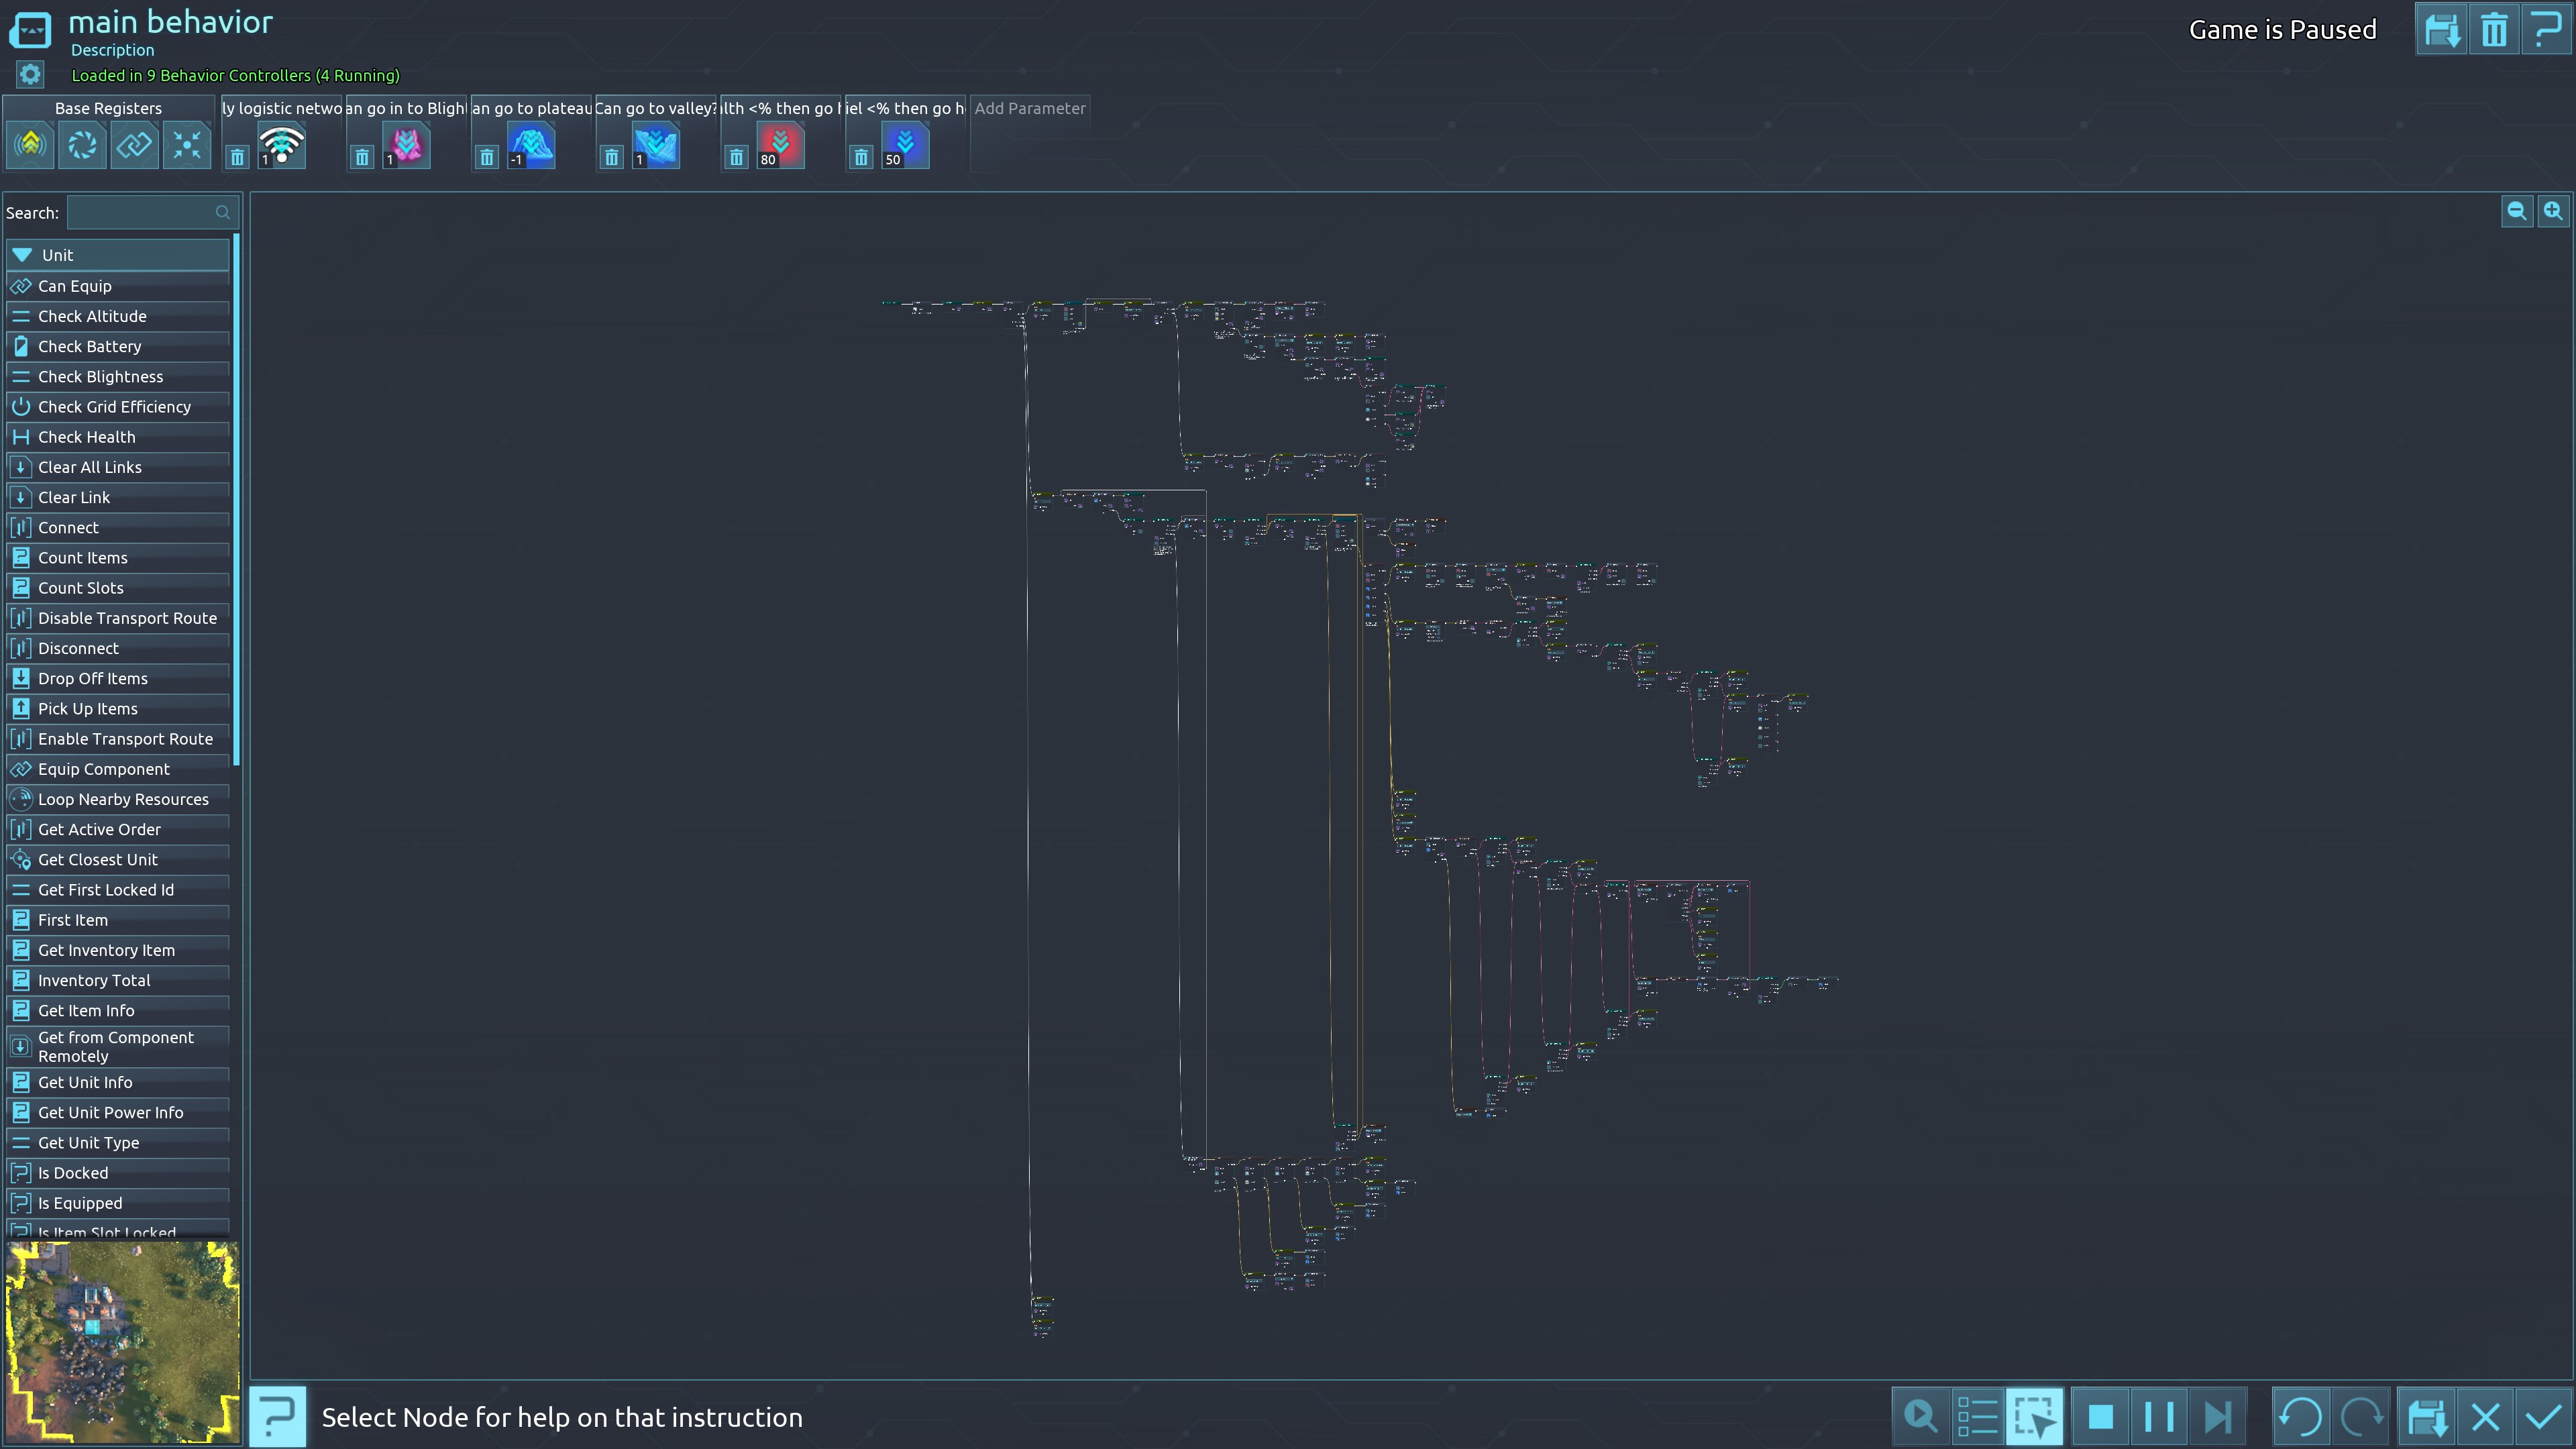Zoom in the behavior graph
Viewport: 2576px width, 1449px height.
click(x=2553, y=211)
